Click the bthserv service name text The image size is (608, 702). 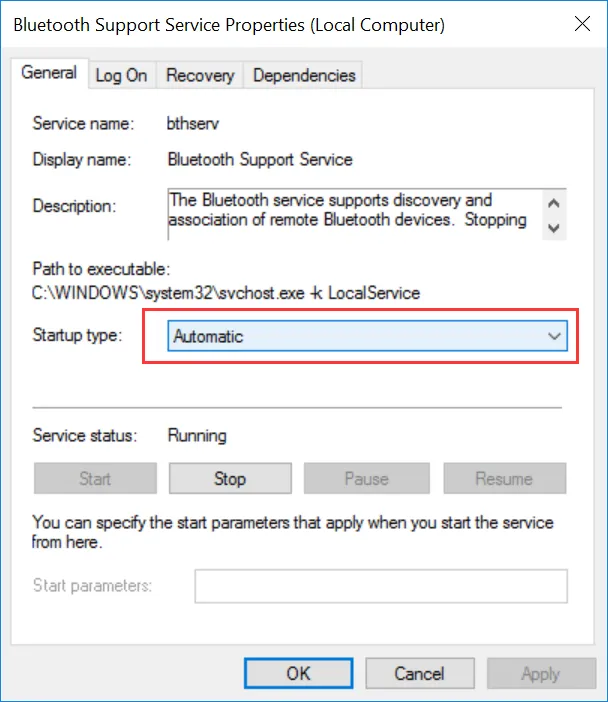tap(191, 124)
